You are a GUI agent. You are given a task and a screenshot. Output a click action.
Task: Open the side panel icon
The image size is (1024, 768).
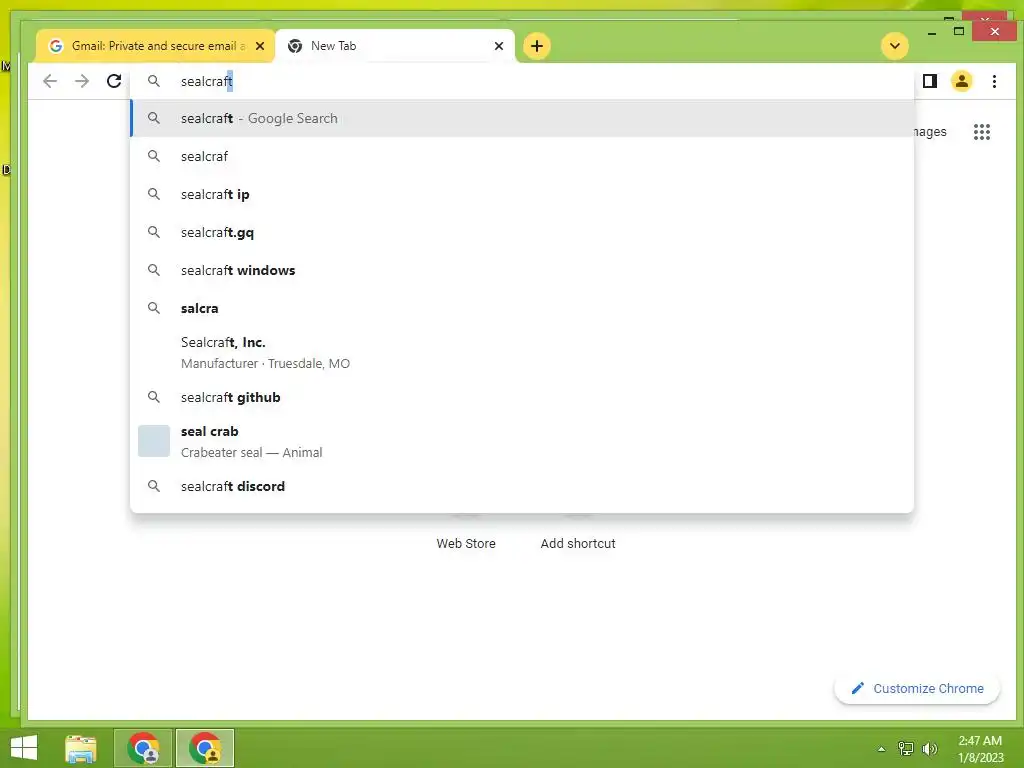[929, 81]
